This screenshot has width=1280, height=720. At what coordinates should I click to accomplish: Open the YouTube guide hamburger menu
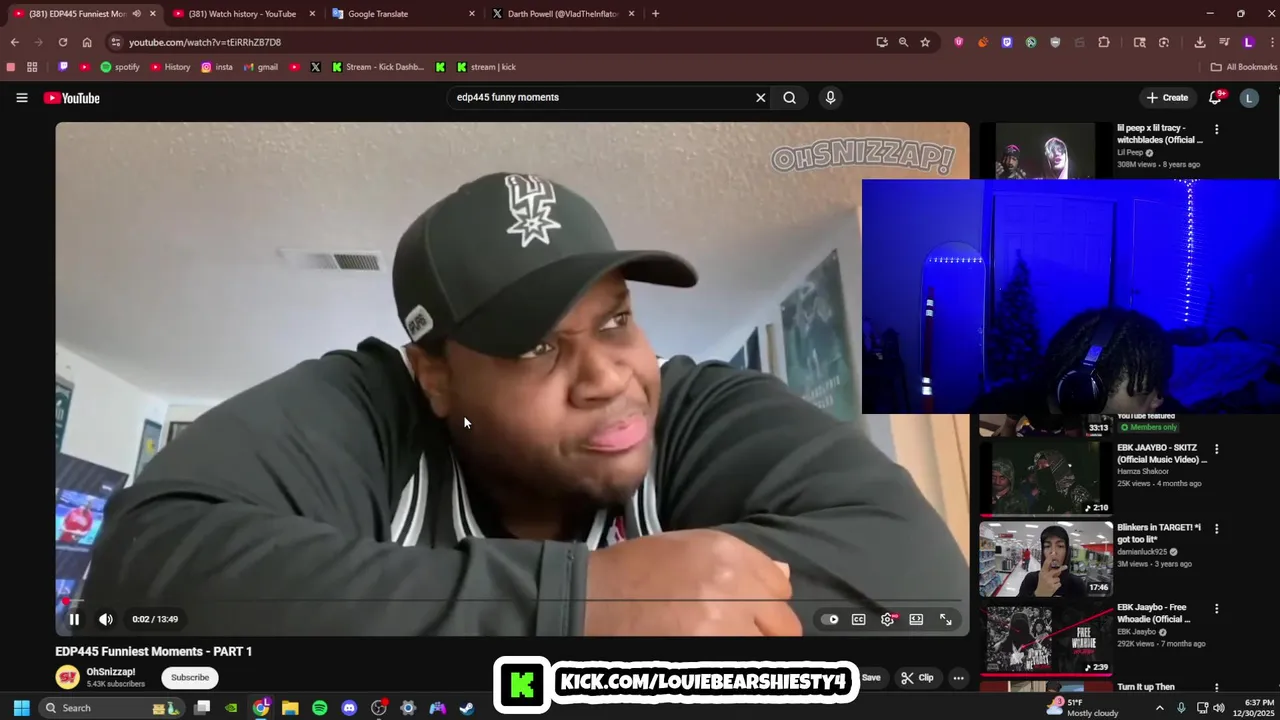[22, 97]
